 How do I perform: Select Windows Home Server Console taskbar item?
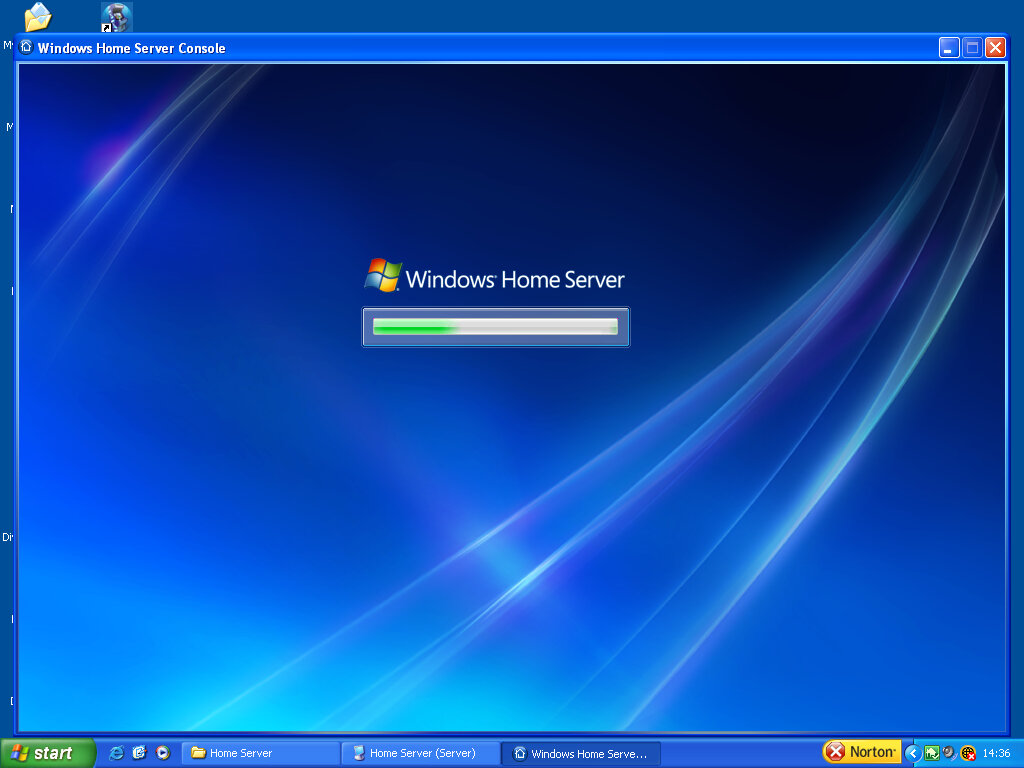click(581, 753)
